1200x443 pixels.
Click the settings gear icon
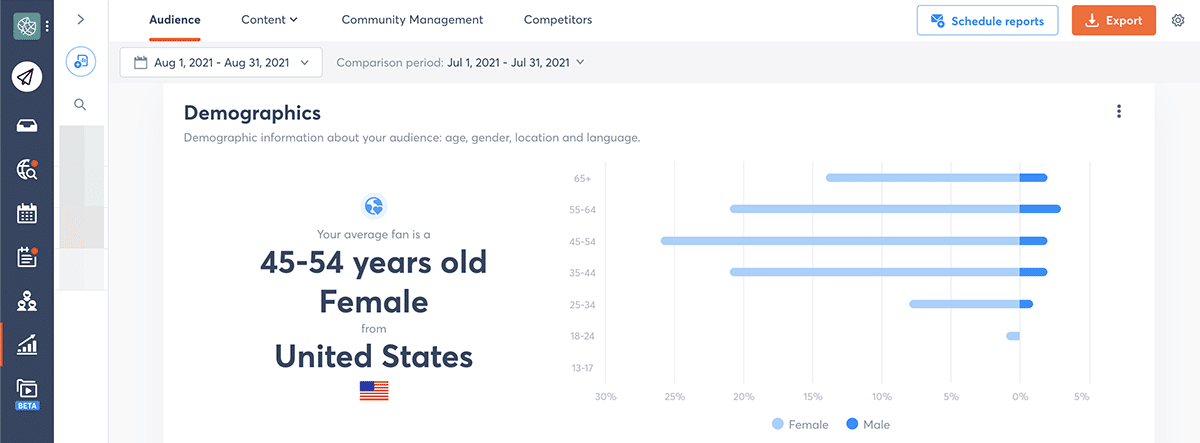pyautogui.click(x=1178, y=20)
